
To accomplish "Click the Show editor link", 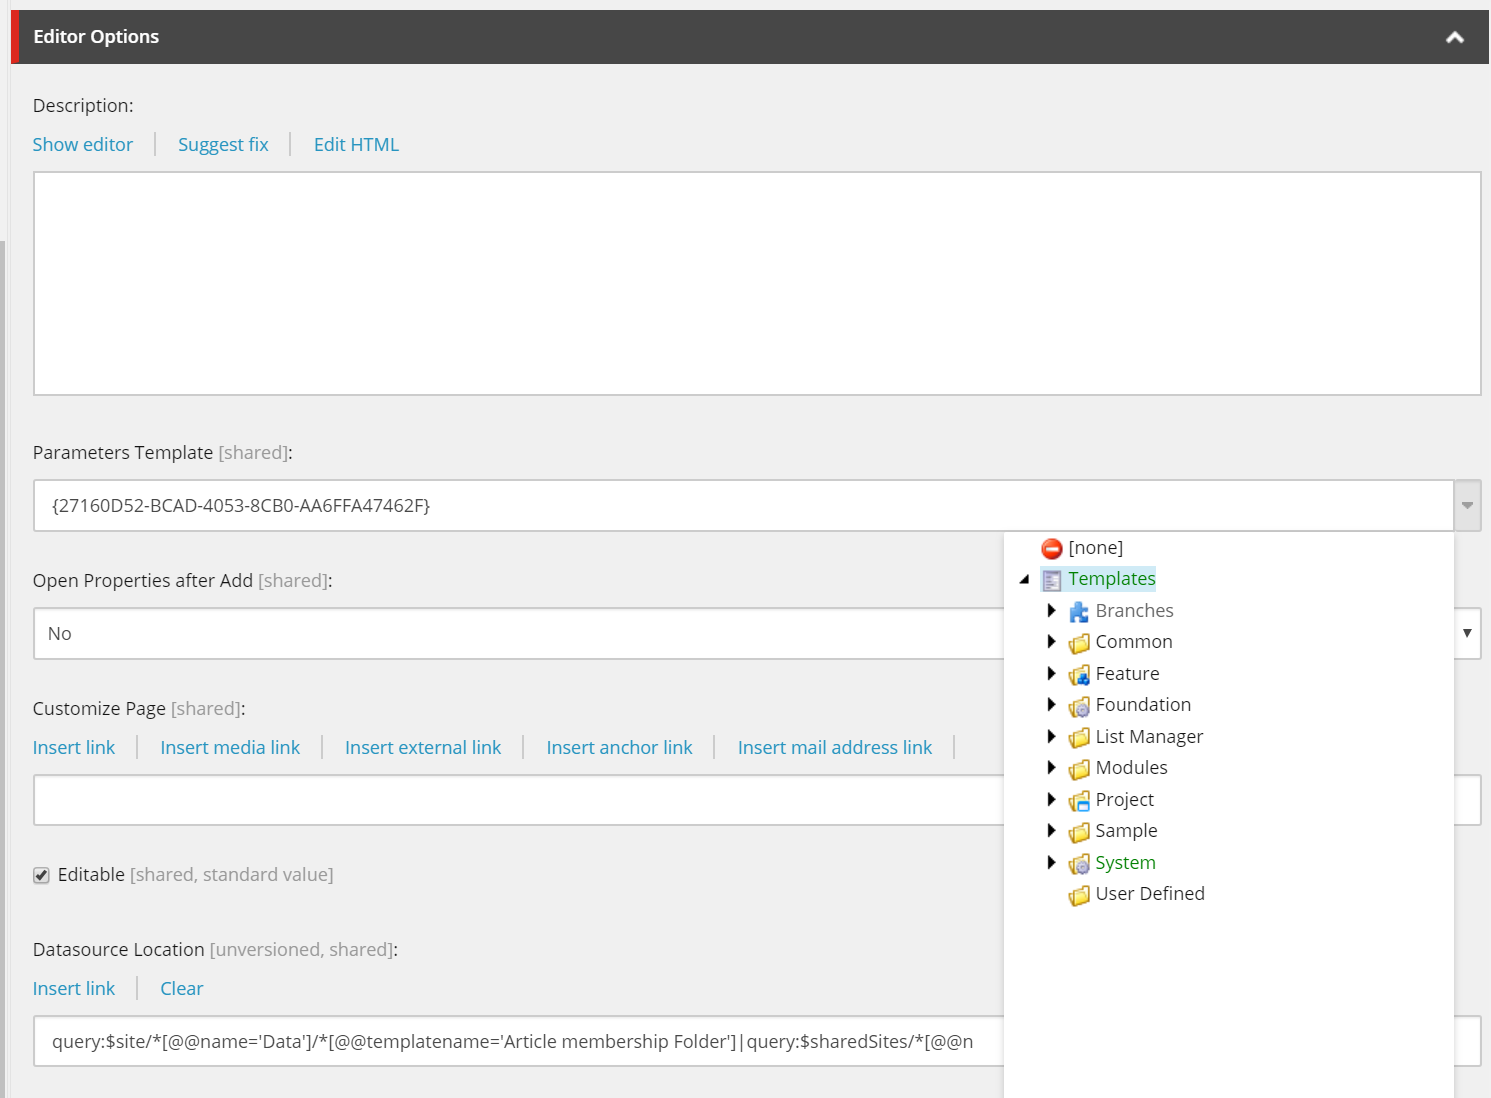I will click(x=83, y=145).
